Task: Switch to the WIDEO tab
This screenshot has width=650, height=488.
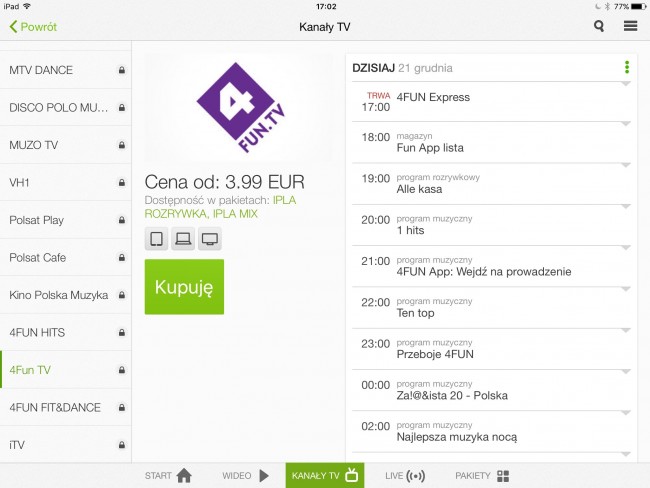Action: [x=245, y=476]
